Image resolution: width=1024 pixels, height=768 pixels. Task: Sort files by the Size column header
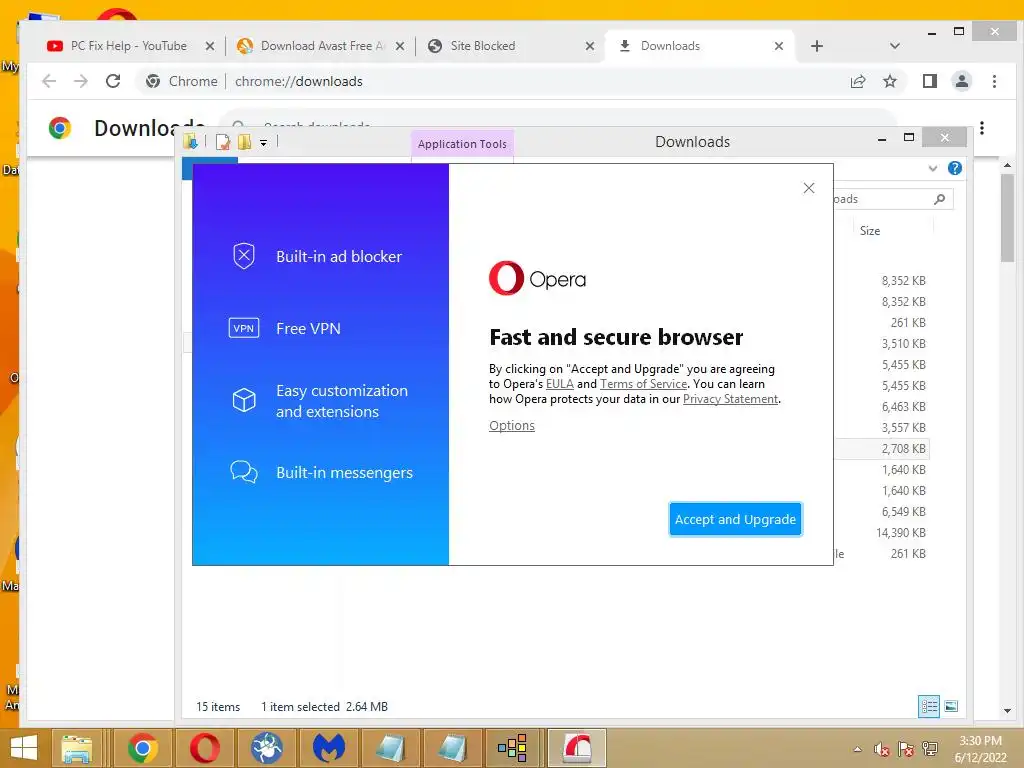[870, 231]
